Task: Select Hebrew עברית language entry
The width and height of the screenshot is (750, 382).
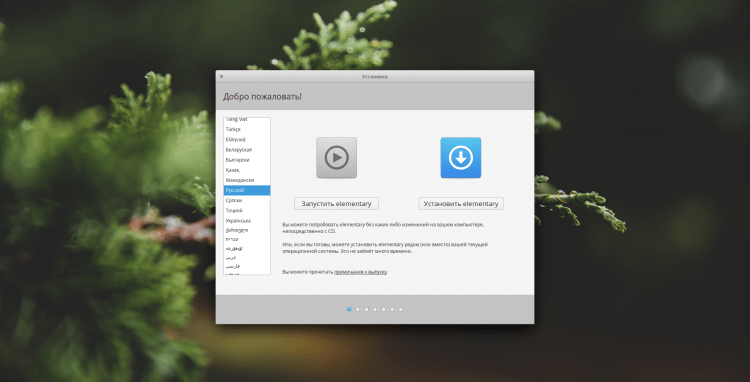Action: 247,239
